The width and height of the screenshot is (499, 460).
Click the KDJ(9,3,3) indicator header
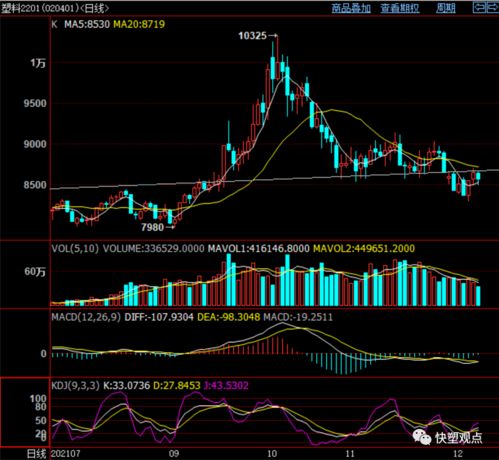click(x=75, y=386)
